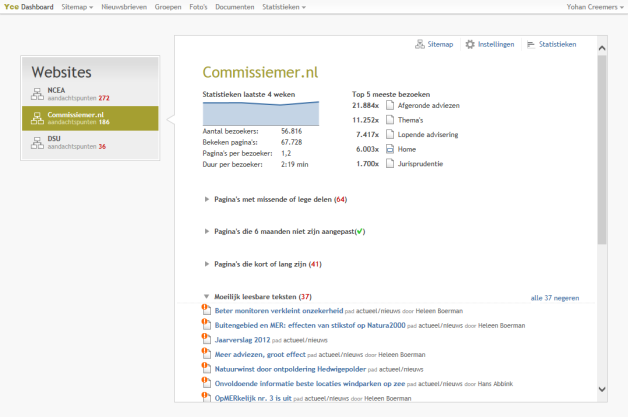Open the Statistieken dropdown in top bar

click(284, 7)
